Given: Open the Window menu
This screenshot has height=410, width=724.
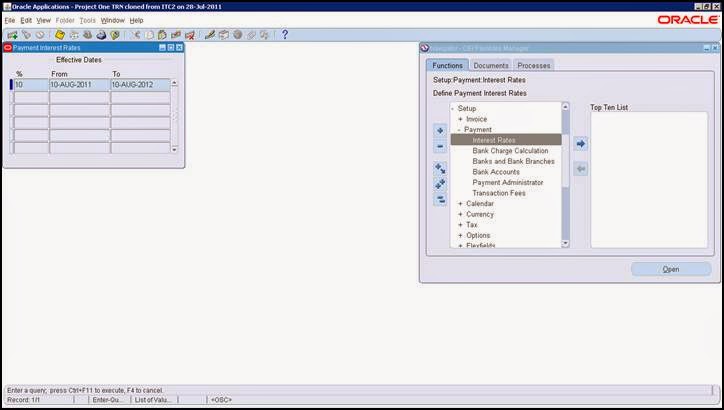Looking at the screenshot, I should (113, 20).
